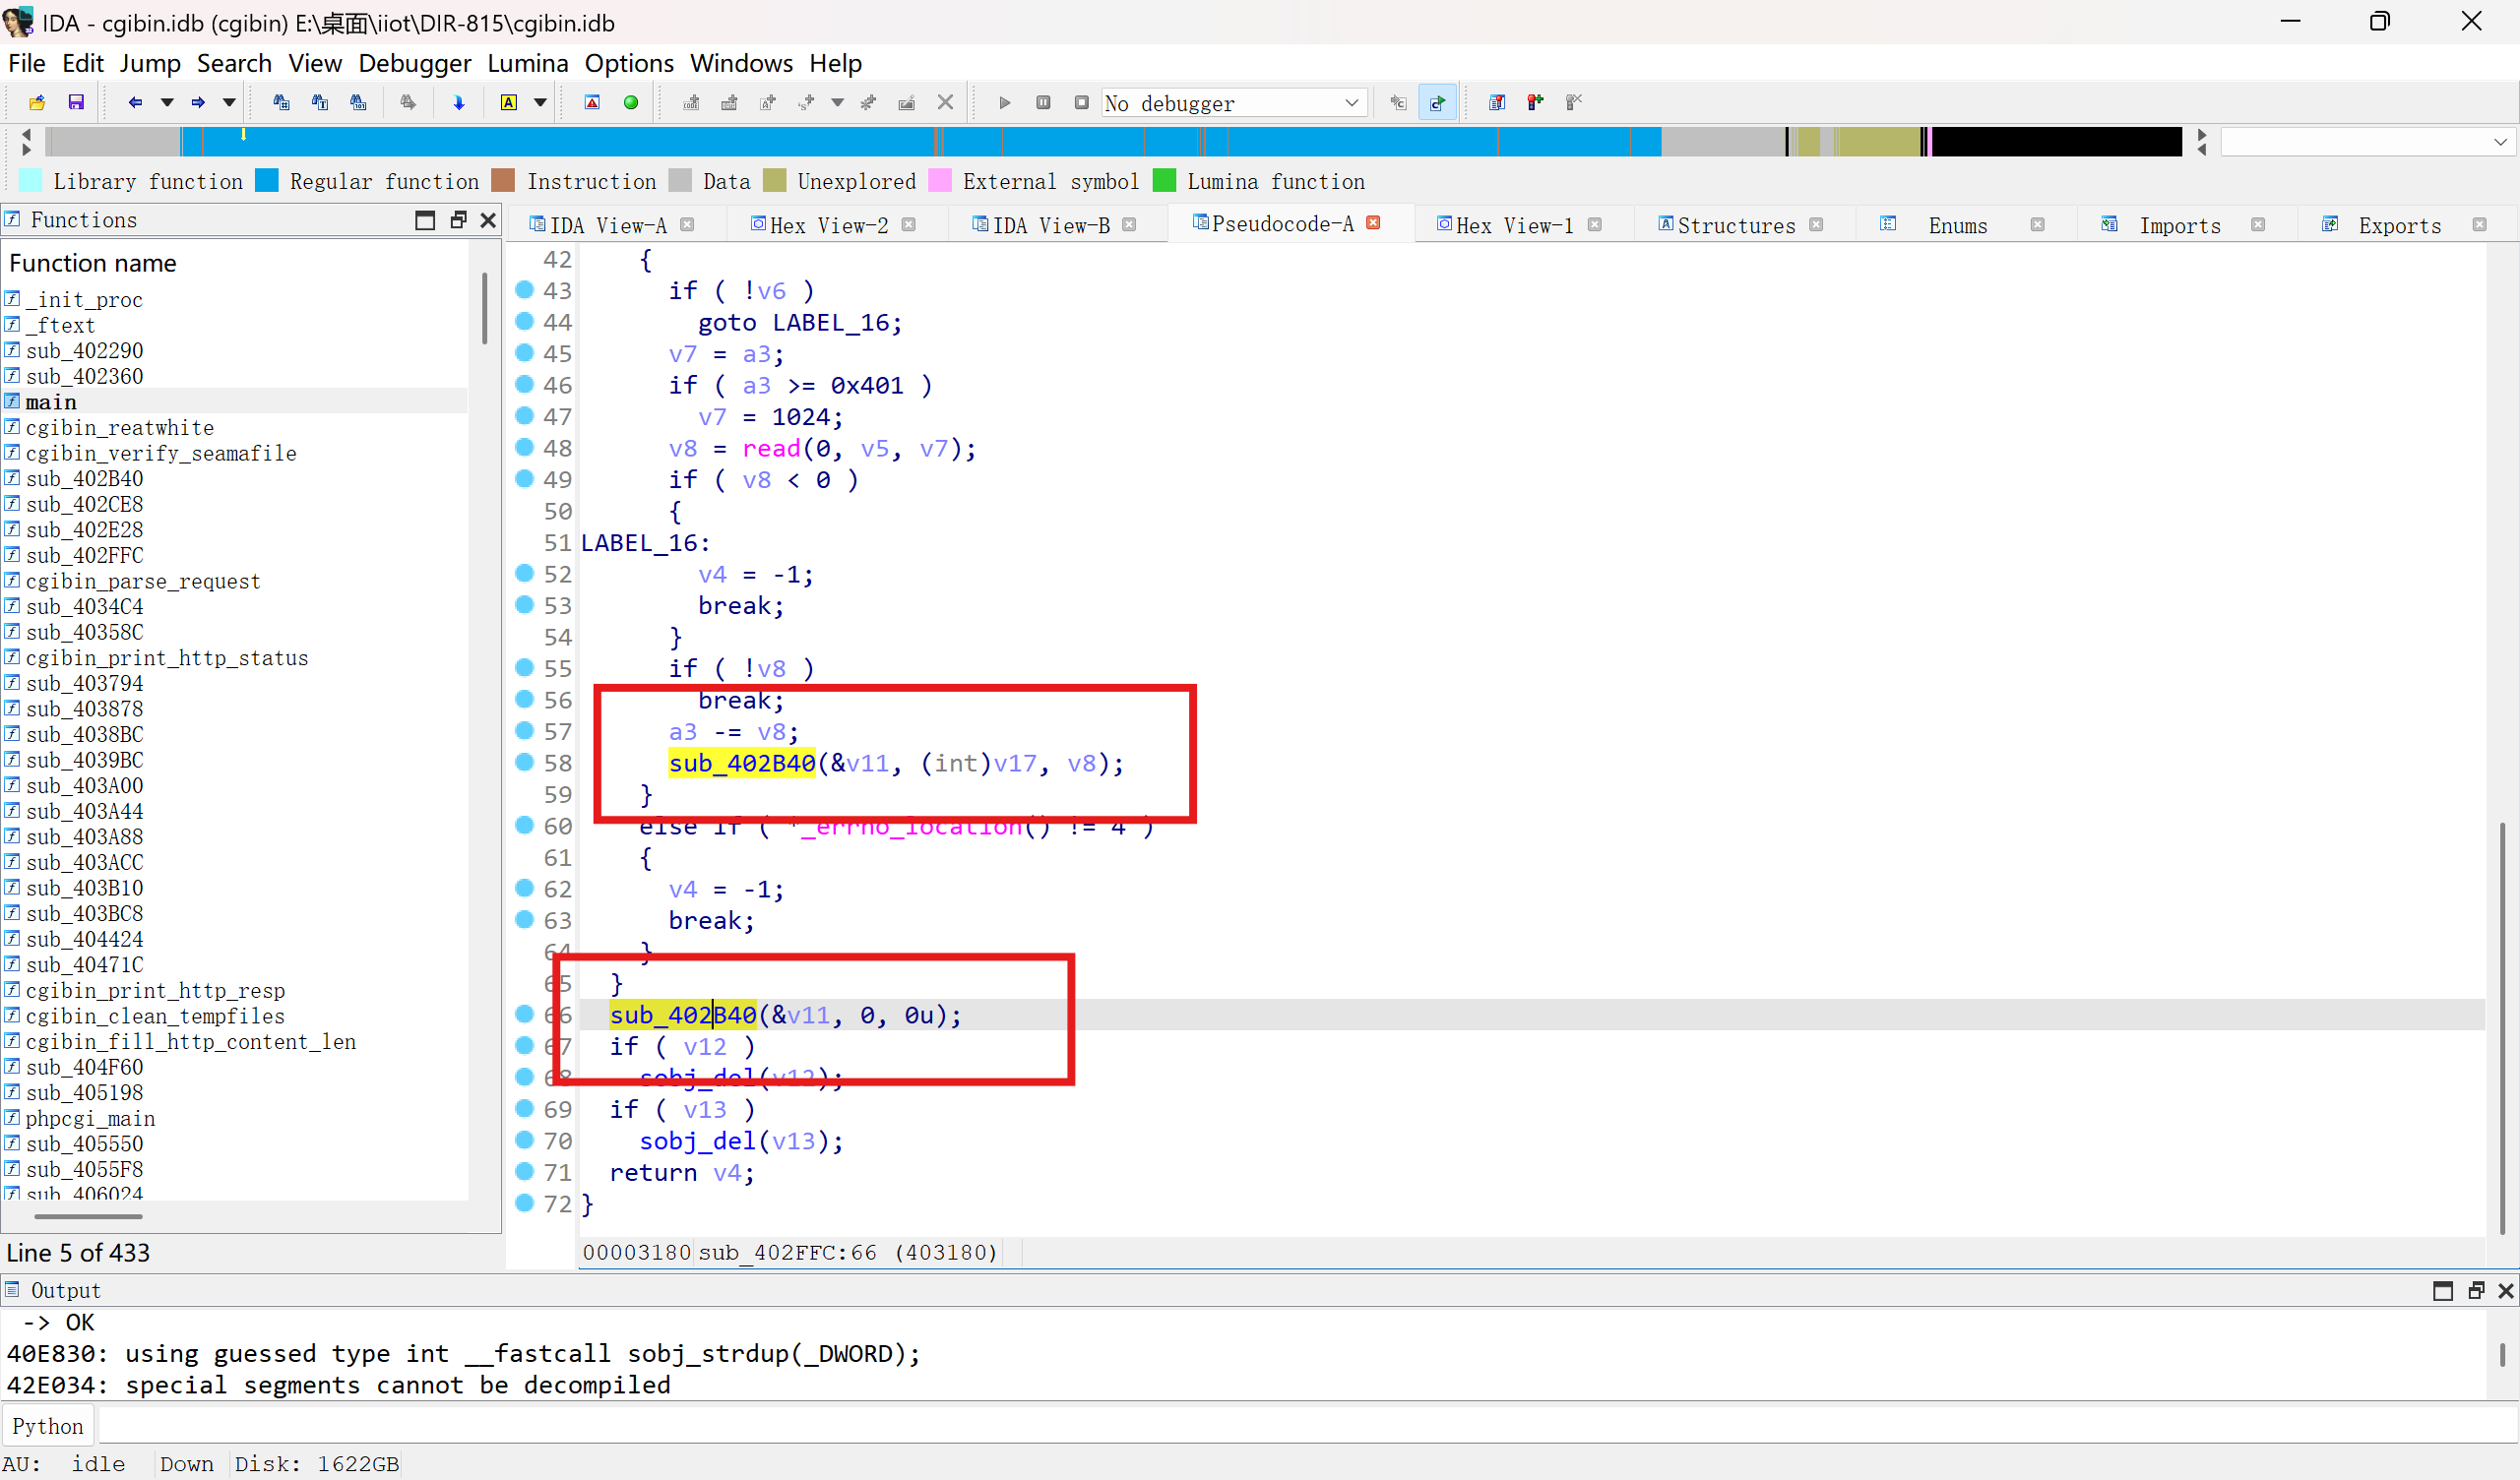Viewport: 2520px width, 1480px height.
Task: Start process with the play button
Action: (x=1005, y=102)
